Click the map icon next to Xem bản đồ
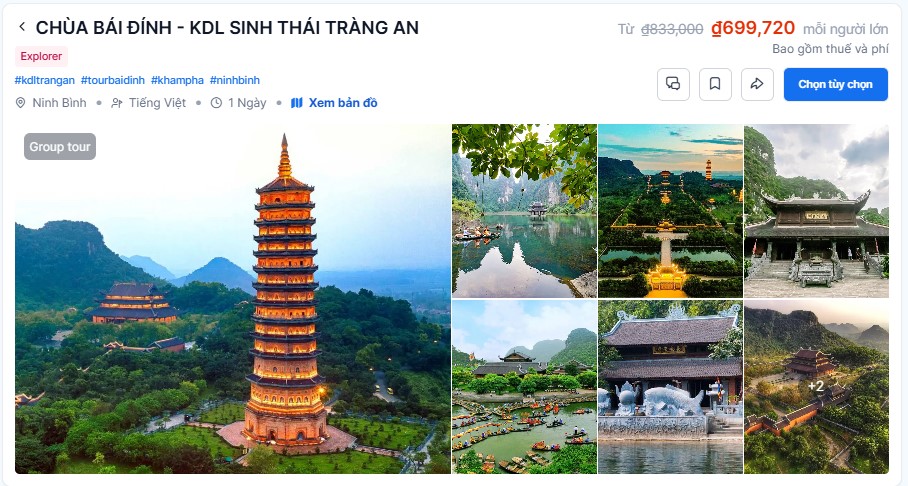Screen dimensions: 908x486 click(x=296, y=103)
